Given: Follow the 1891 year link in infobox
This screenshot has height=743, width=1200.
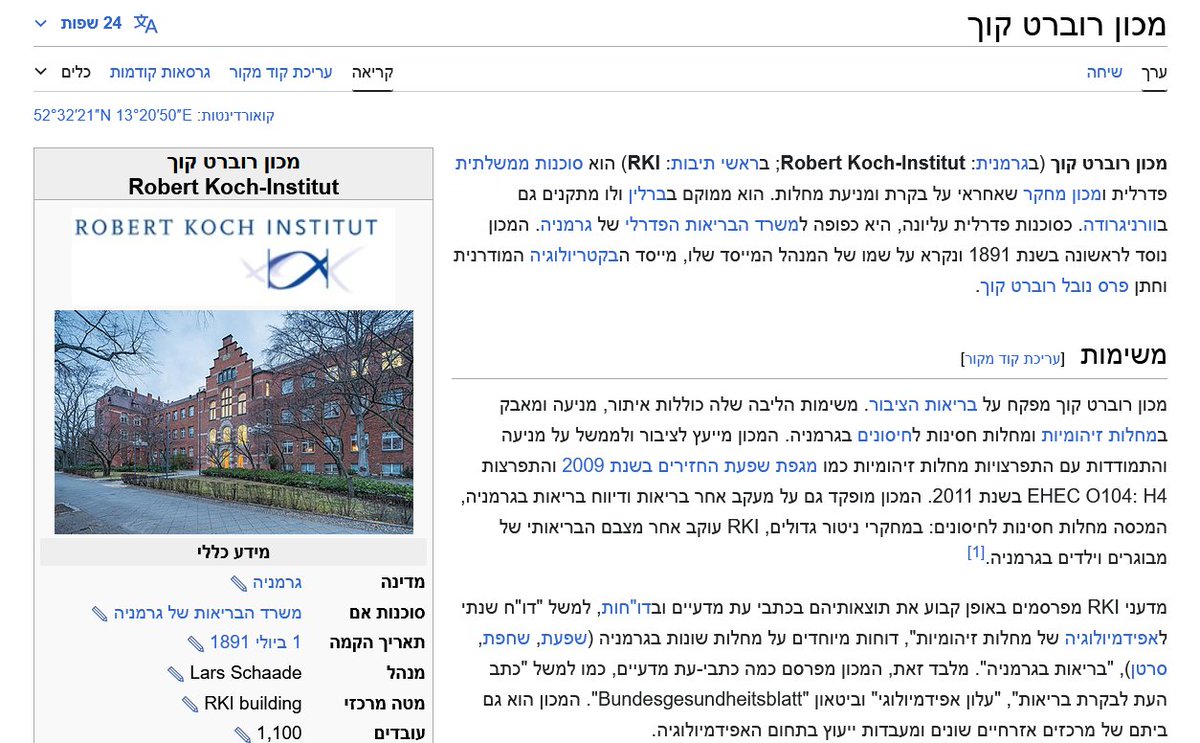Looking at the screenshot, I should pos(231,642).
